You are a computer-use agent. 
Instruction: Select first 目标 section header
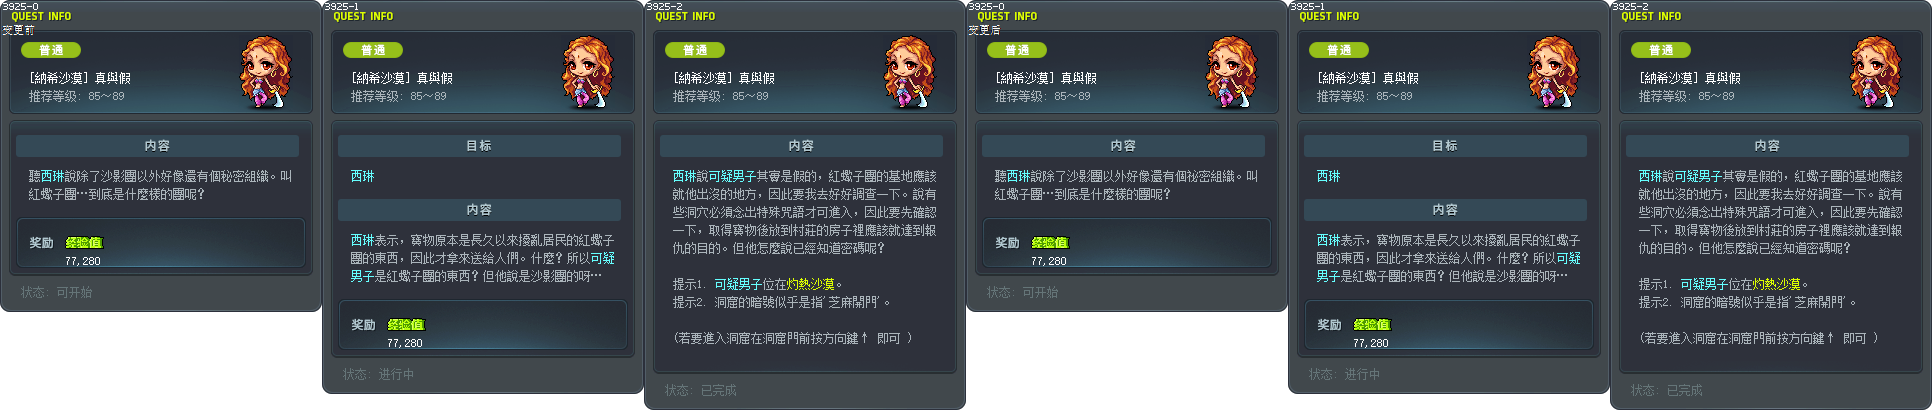point(479,146)
